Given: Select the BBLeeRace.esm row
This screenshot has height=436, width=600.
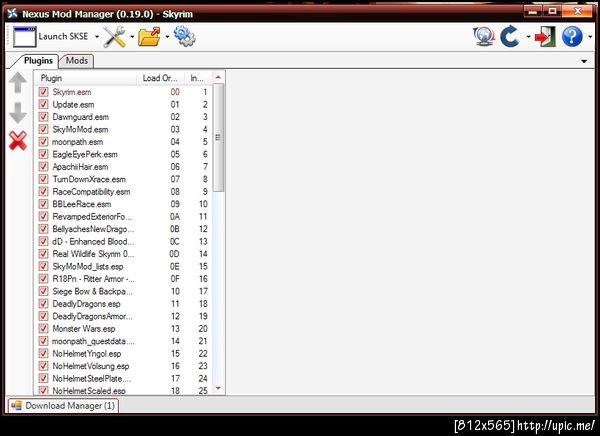Looking at the screenshot, I should tap(123, 204).
